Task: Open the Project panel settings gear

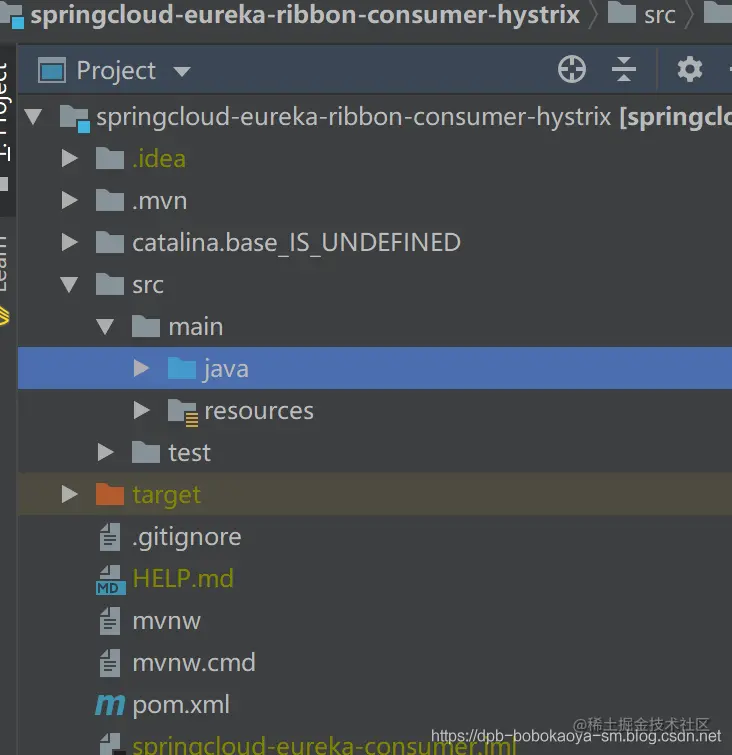Action: pyautogui.click(x=690, y=70)
